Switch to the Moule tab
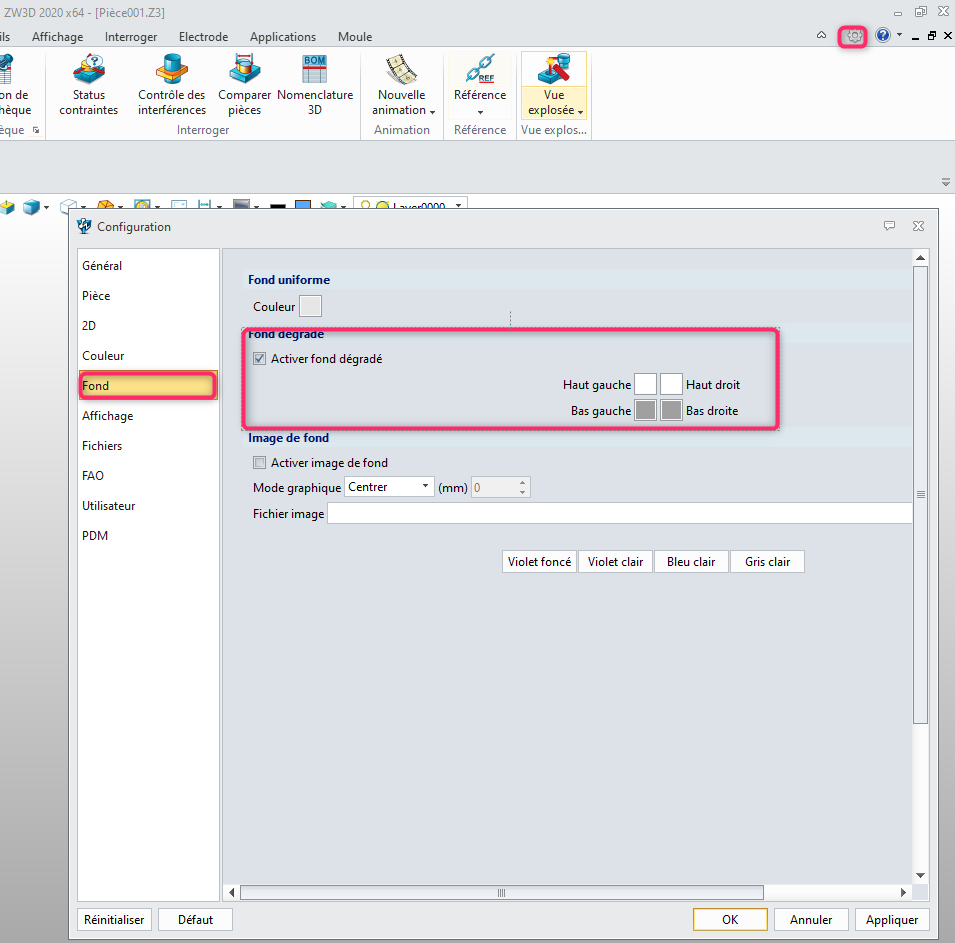955x943 pixels. coord(355,37)
